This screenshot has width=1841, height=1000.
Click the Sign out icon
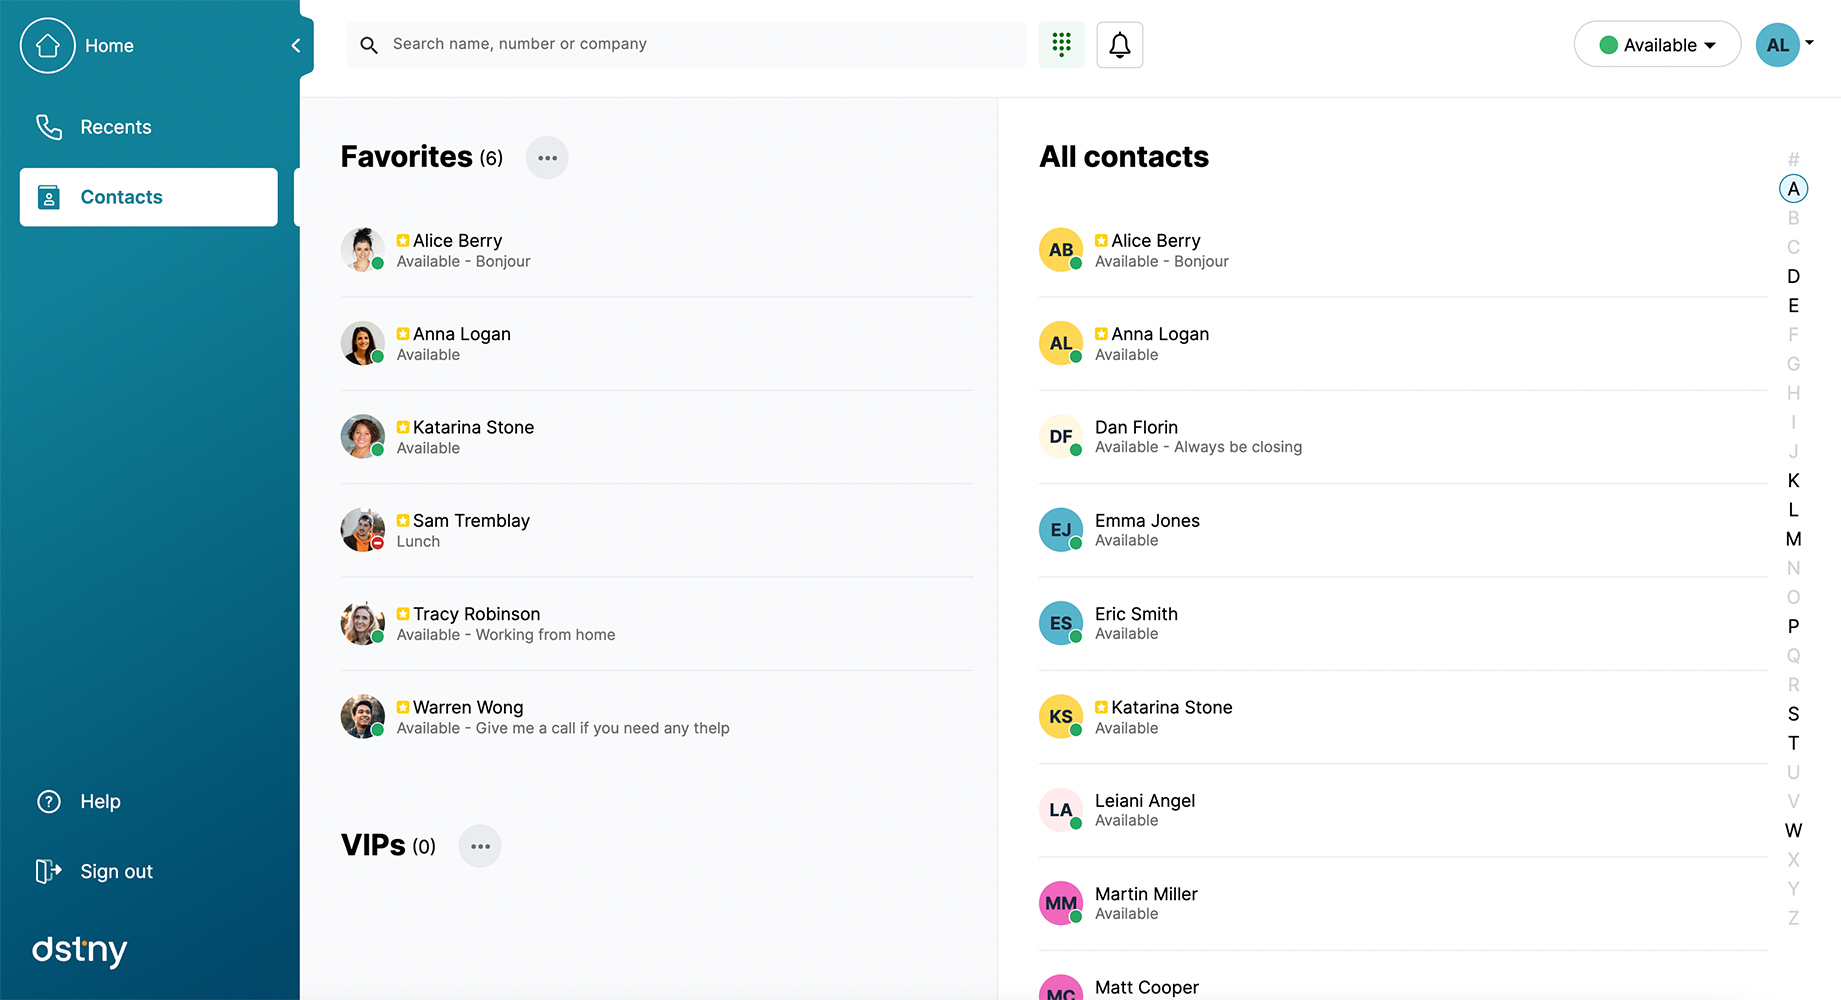[x=48, y=871]
